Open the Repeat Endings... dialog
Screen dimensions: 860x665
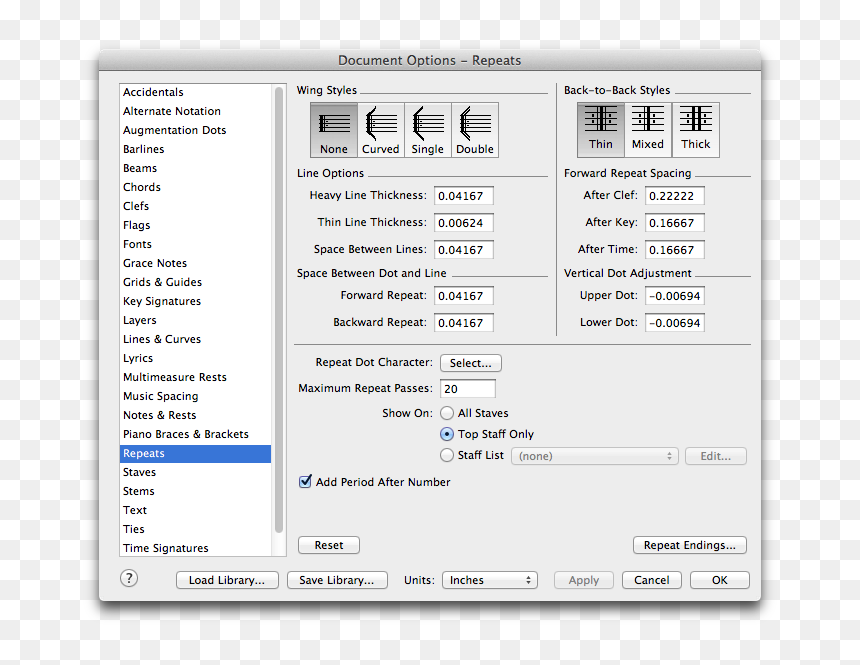tap(689, 545)
